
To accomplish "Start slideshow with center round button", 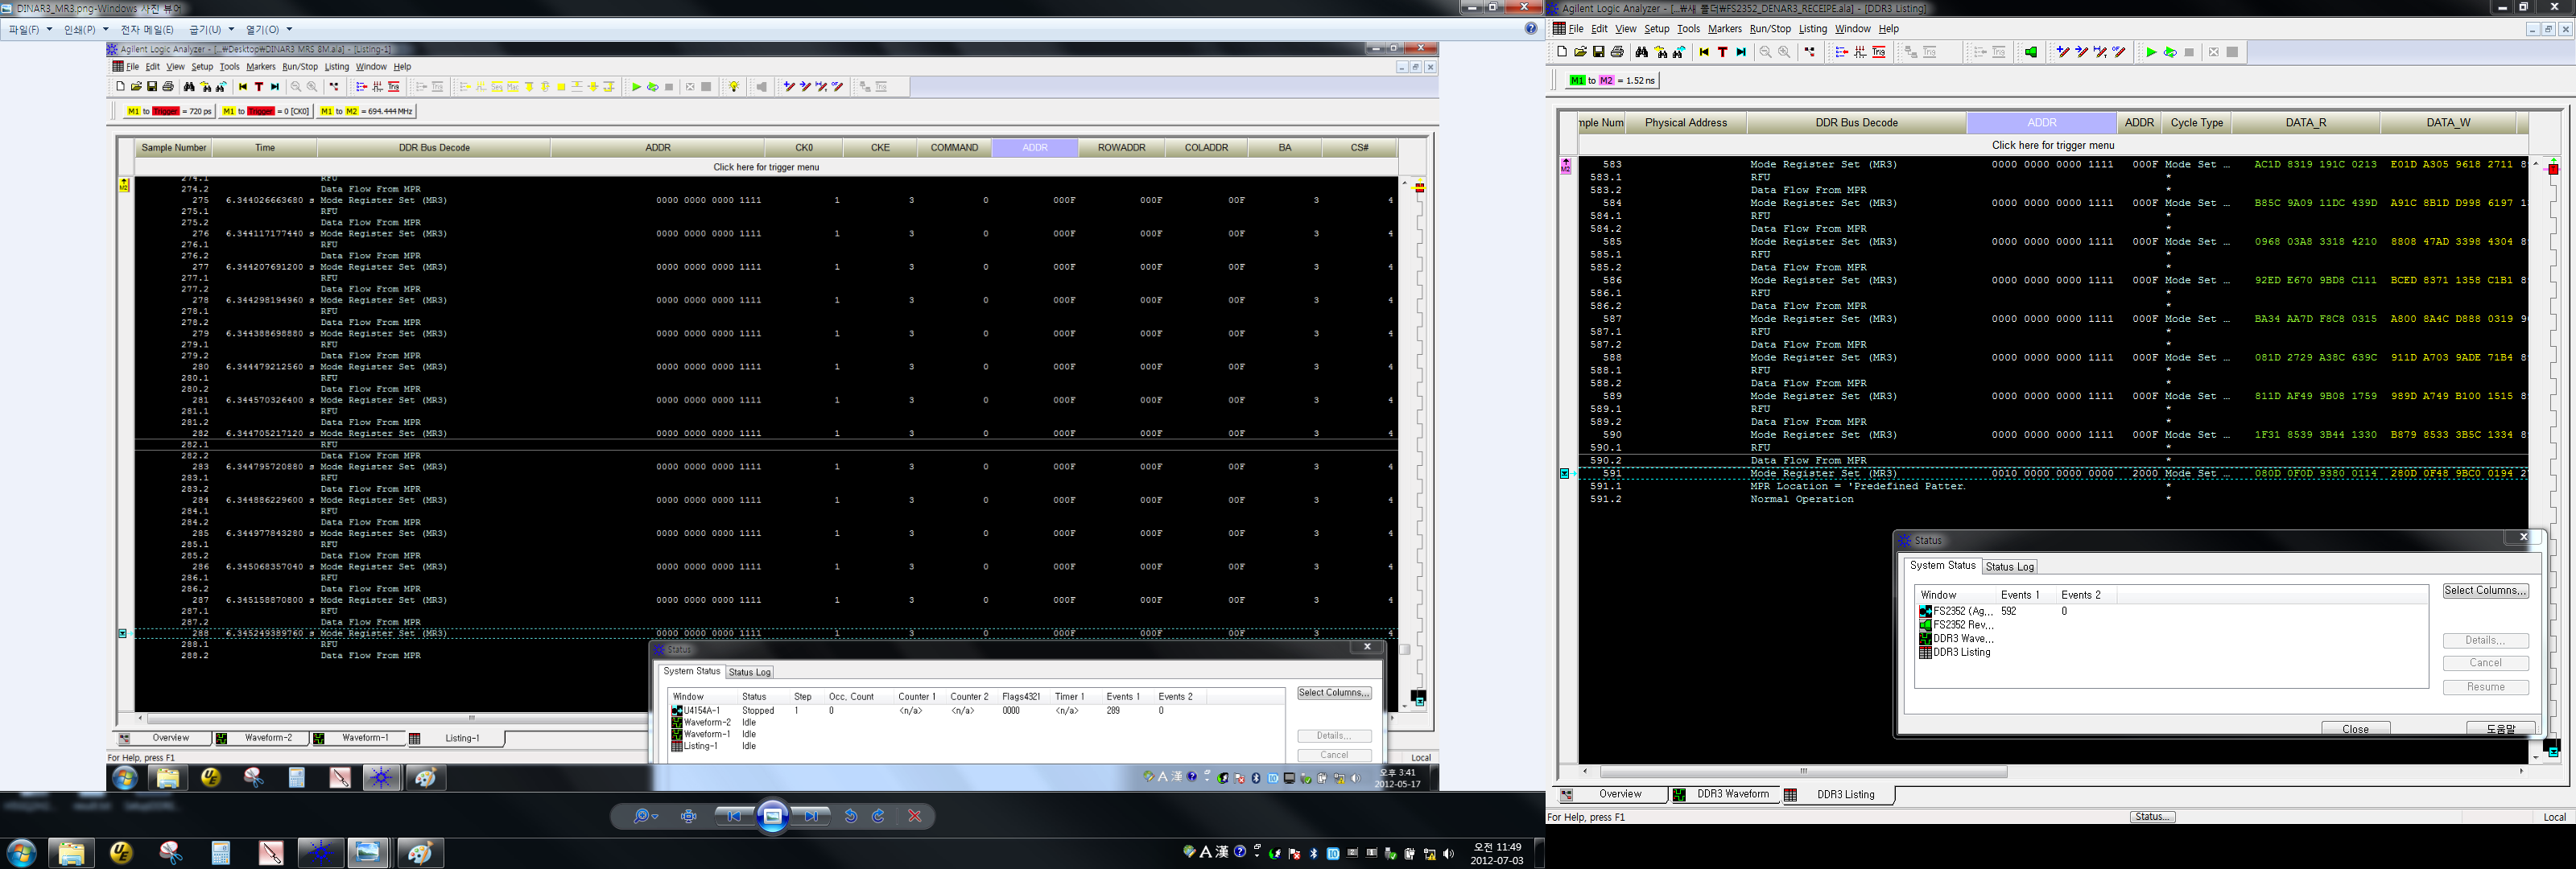I will (773, 817).
